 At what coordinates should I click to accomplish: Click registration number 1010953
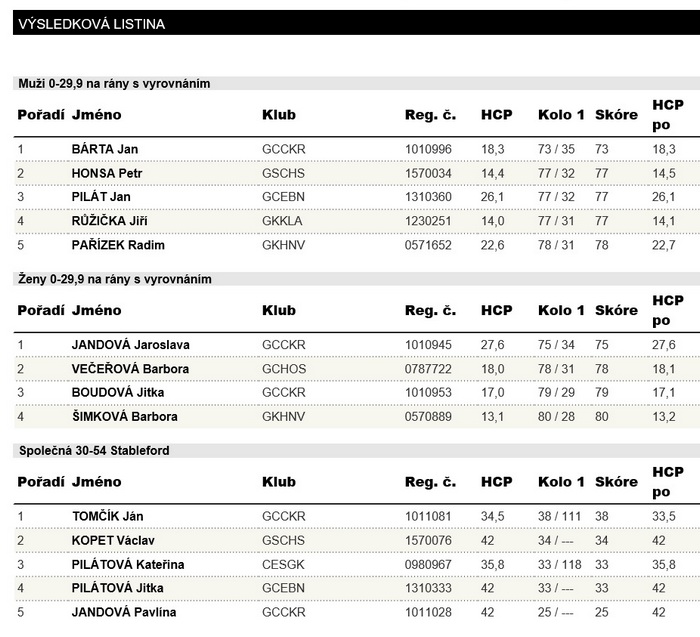click(428, 392)
